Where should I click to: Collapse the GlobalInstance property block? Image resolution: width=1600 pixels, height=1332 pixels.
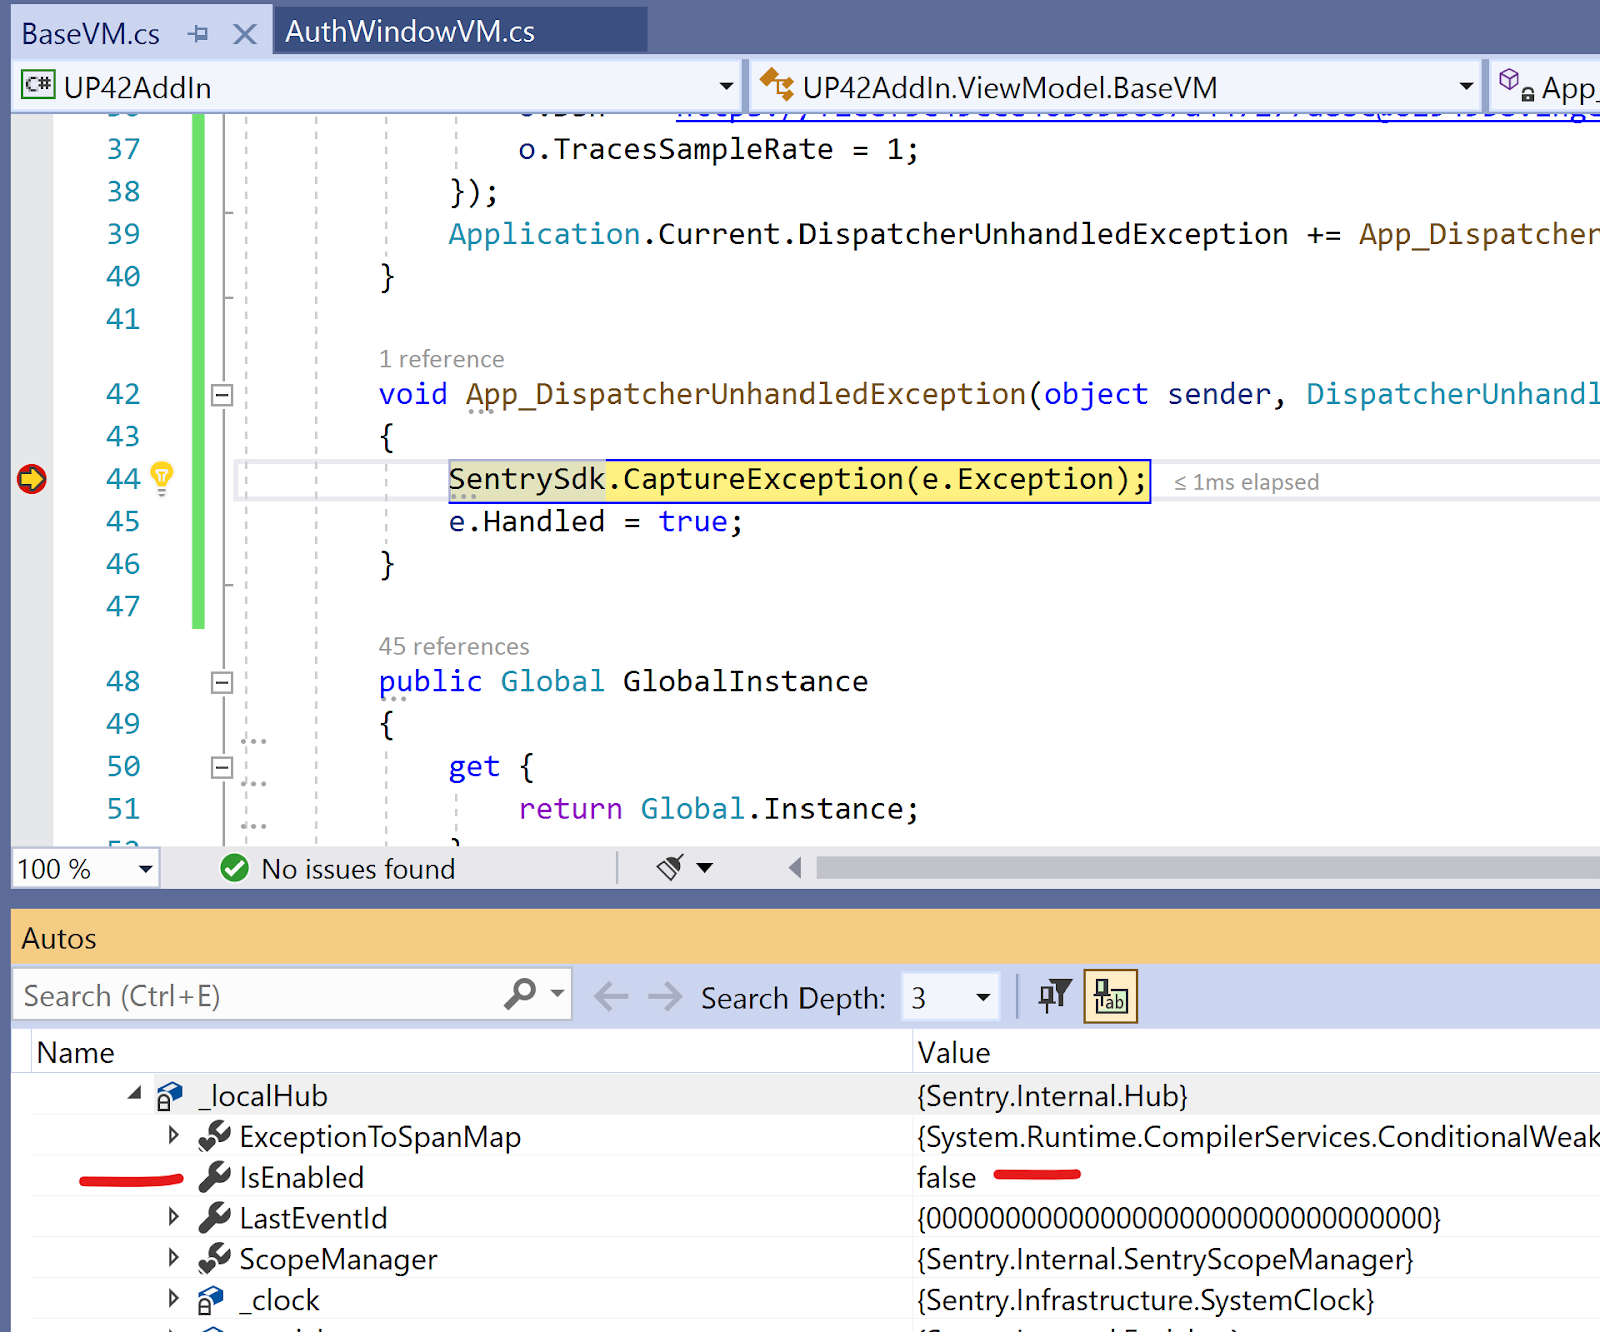click(x=222, y=682)
